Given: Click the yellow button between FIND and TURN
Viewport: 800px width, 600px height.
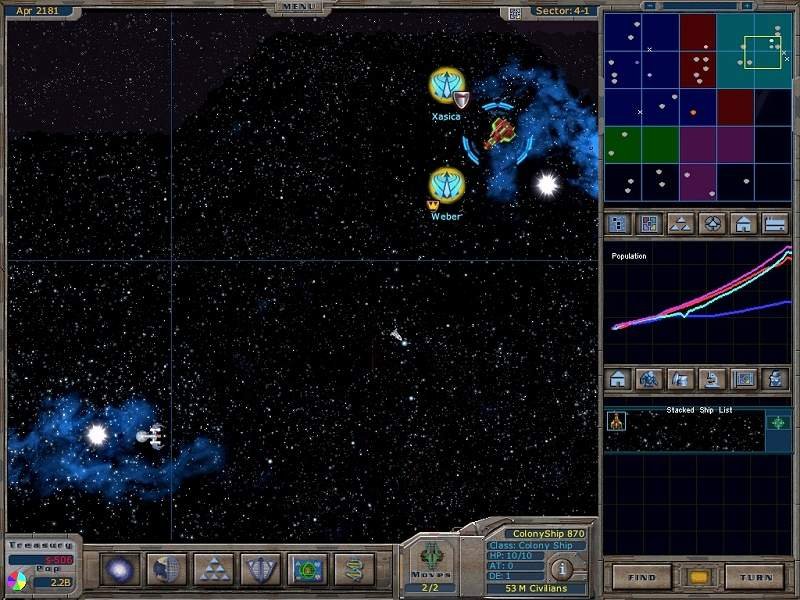Looking at the screenshot, I should 698,578.
